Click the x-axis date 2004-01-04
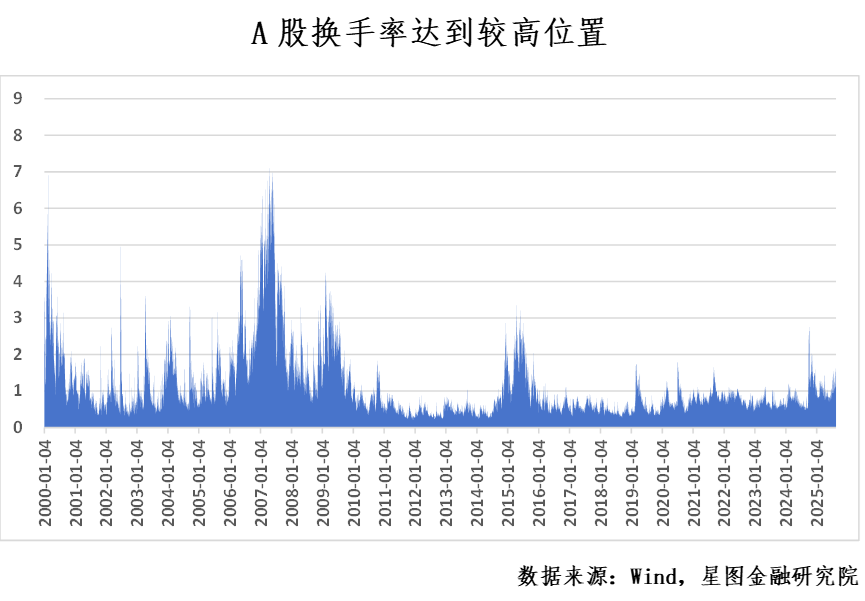This screenshot has height=601, width=865. (168, 483)
